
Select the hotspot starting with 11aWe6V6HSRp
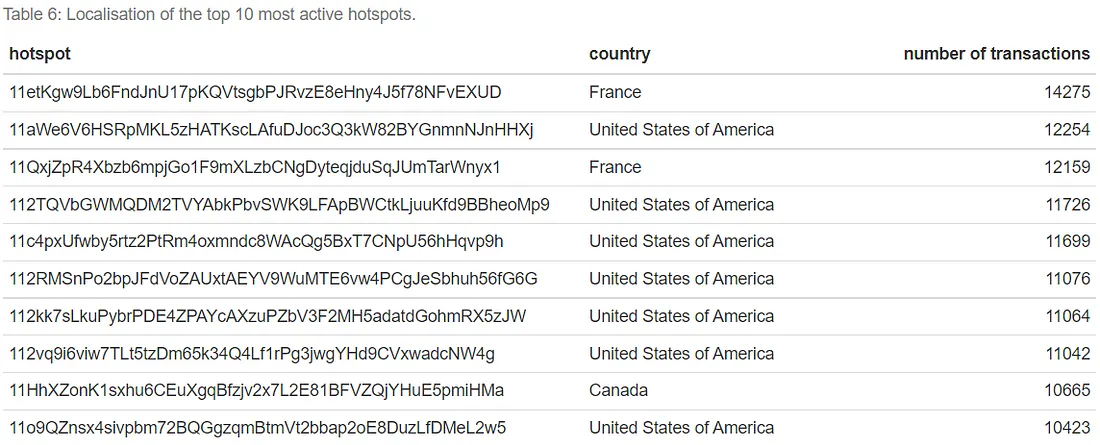tap(271, 130)
